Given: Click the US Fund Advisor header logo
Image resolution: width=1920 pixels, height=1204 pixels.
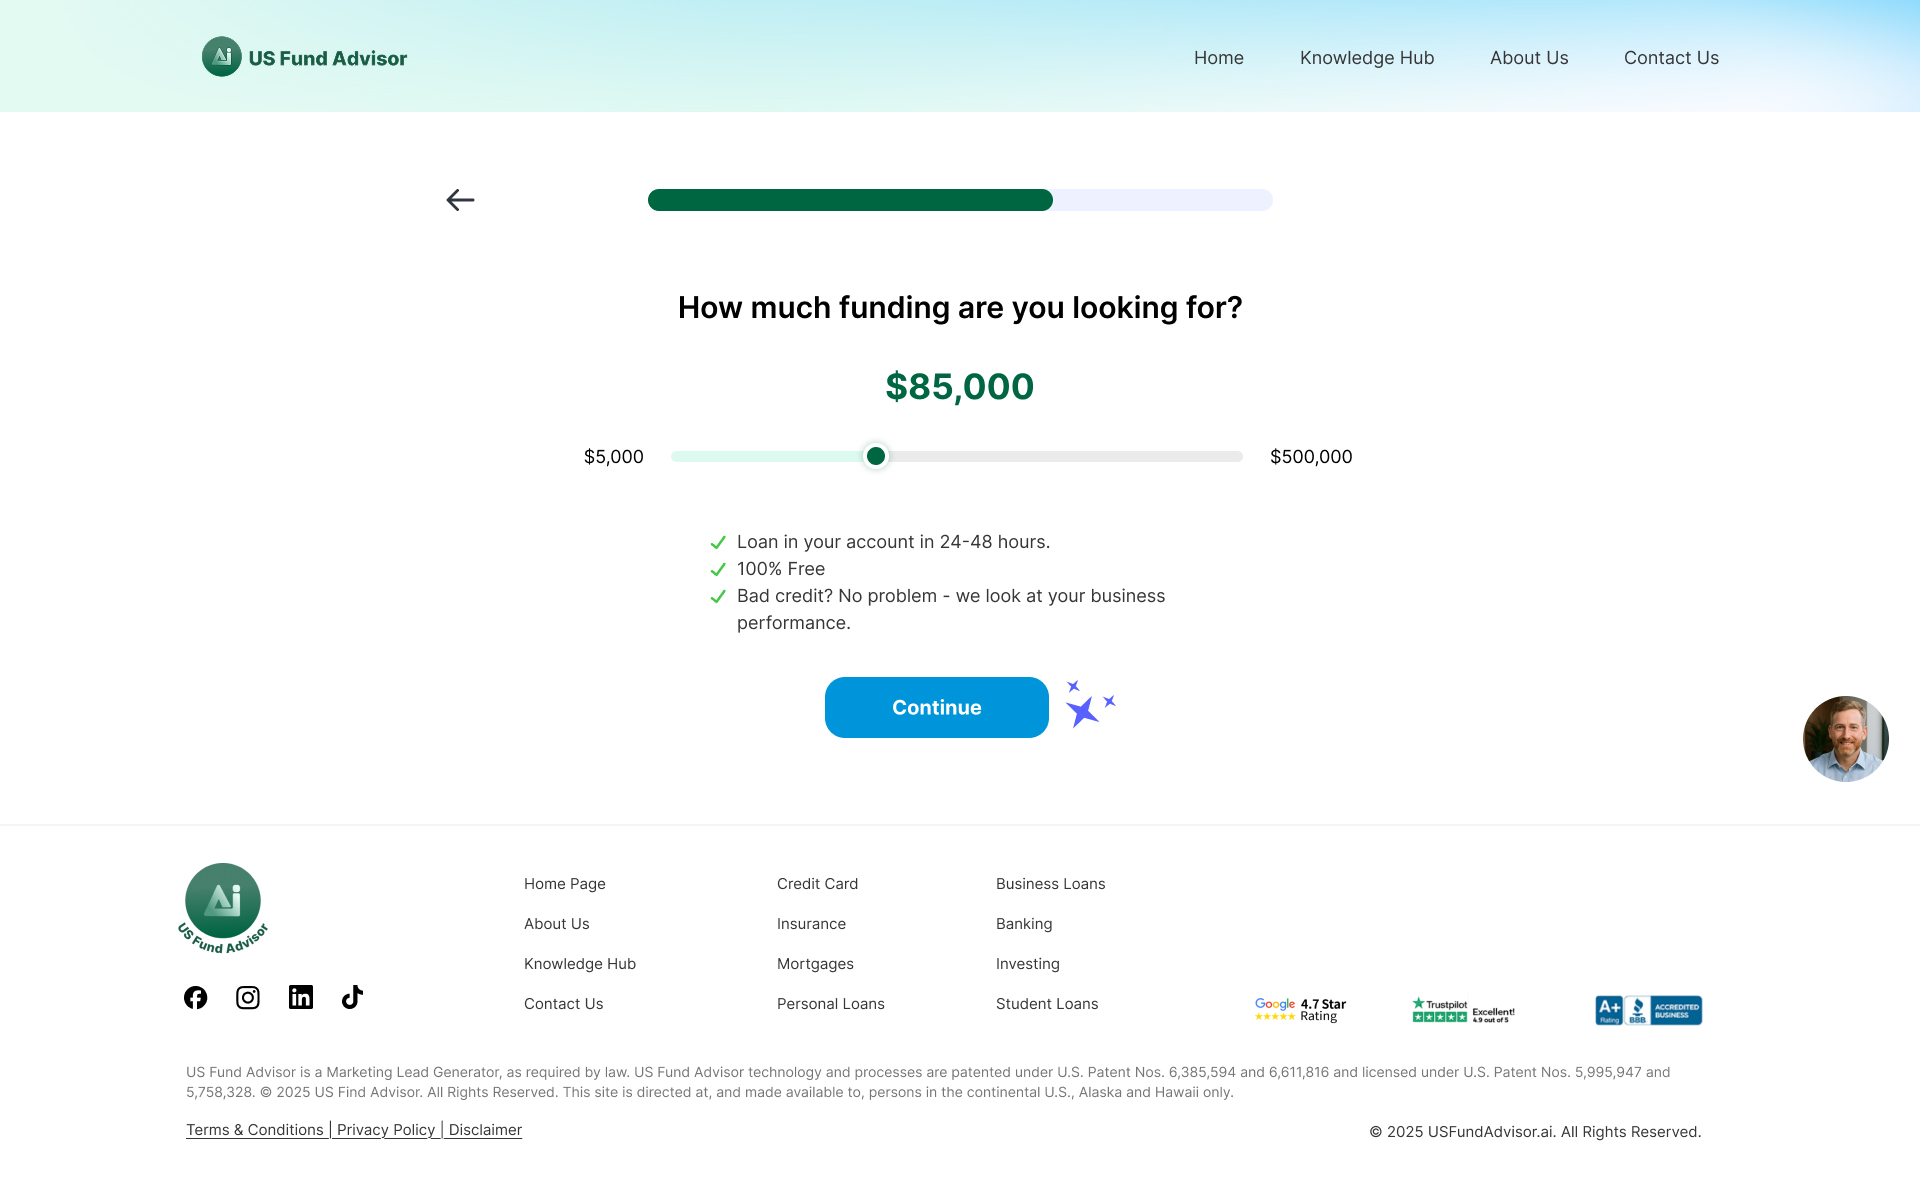Looking at the screenshot, I should (x=305, y=58).
